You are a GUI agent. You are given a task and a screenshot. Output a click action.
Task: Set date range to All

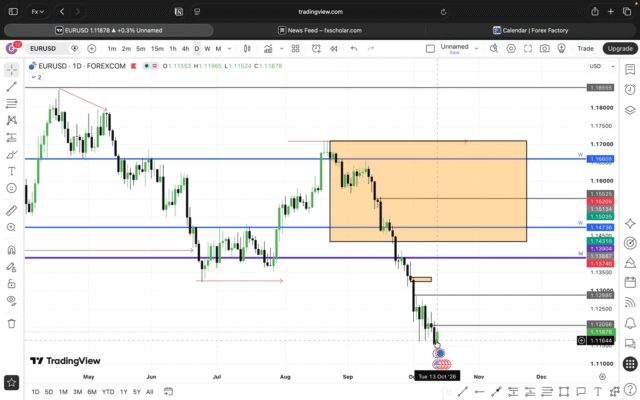(149, 392)
